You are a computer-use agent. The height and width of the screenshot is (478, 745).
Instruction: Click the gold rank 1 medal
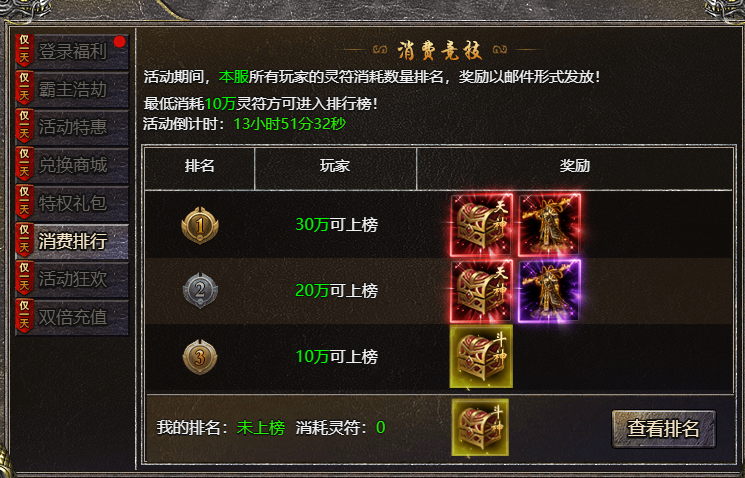pos(200,226)
